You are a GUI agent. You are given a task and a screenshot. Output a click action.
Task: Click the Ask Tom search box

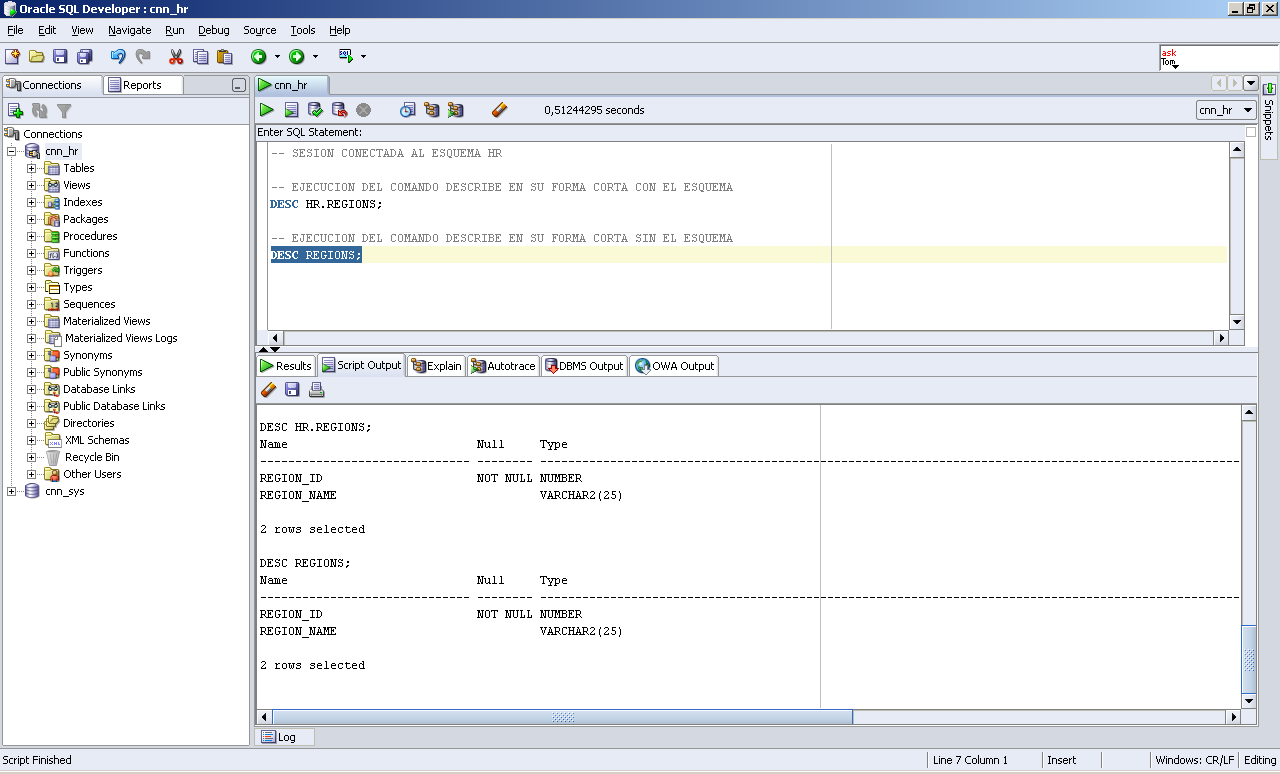(1218, 58)
